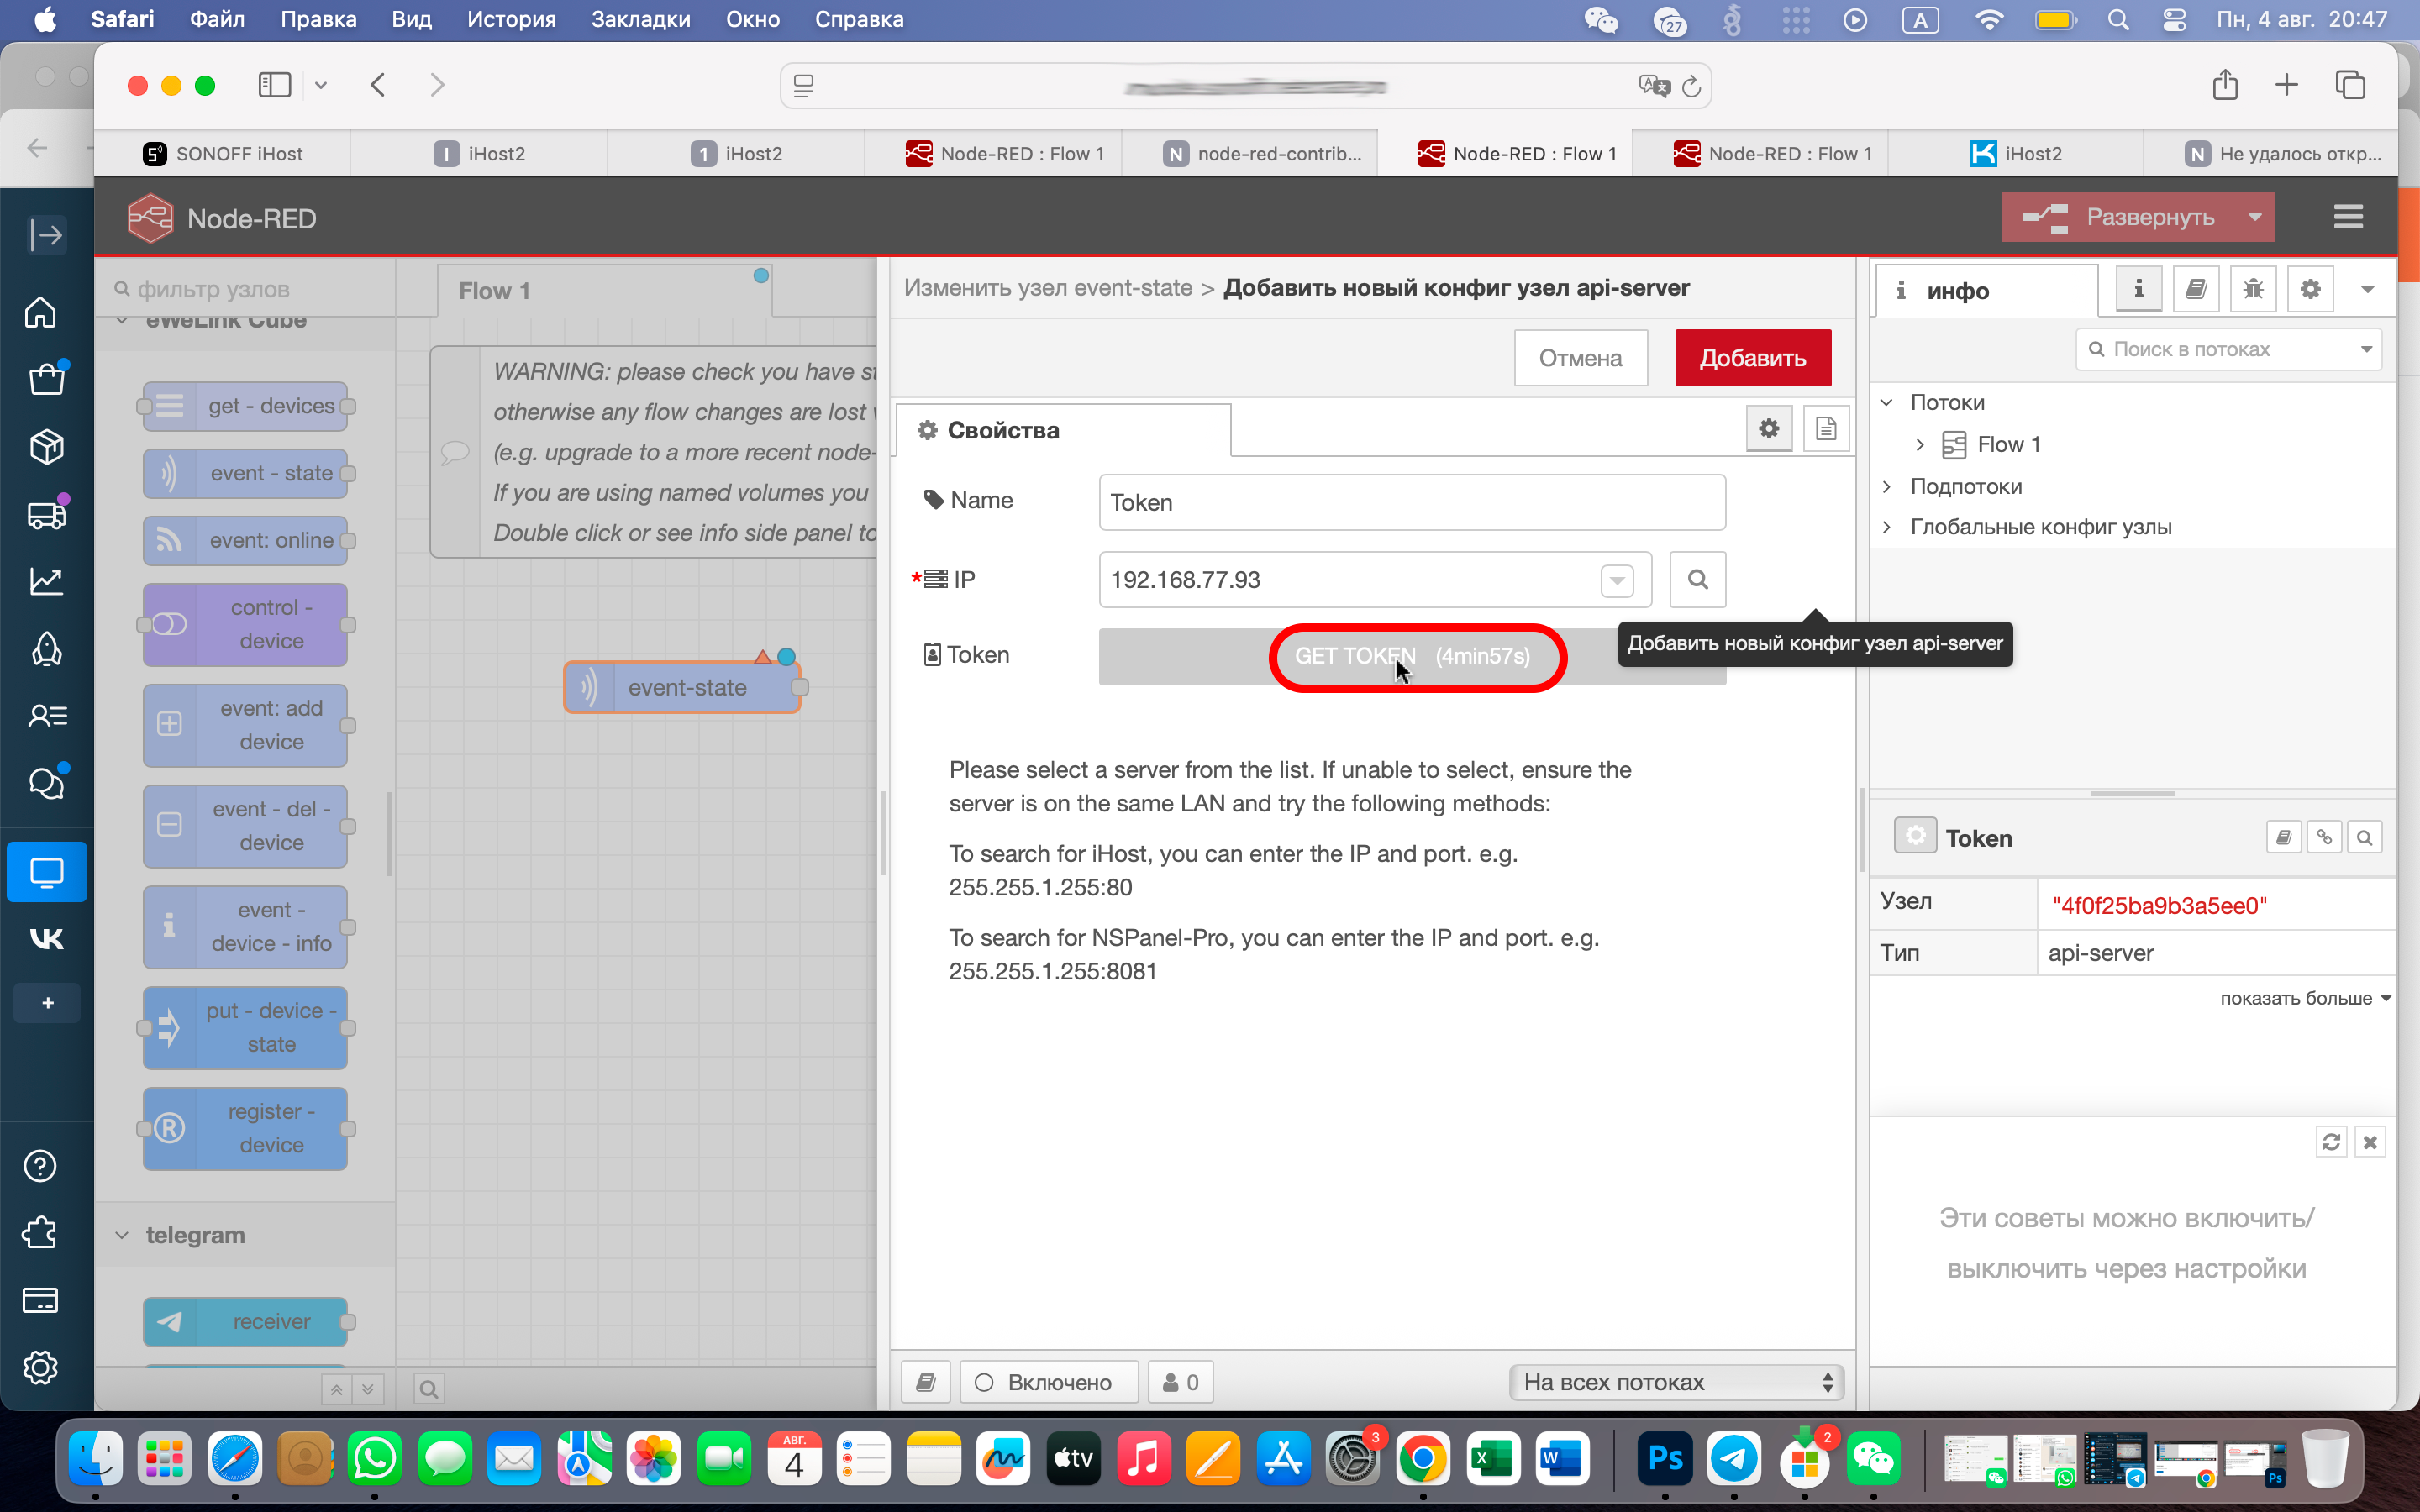2420x1512 pixels.
Task: Click canvas search magnifier at bottom
Action: tap(429, 1388)
